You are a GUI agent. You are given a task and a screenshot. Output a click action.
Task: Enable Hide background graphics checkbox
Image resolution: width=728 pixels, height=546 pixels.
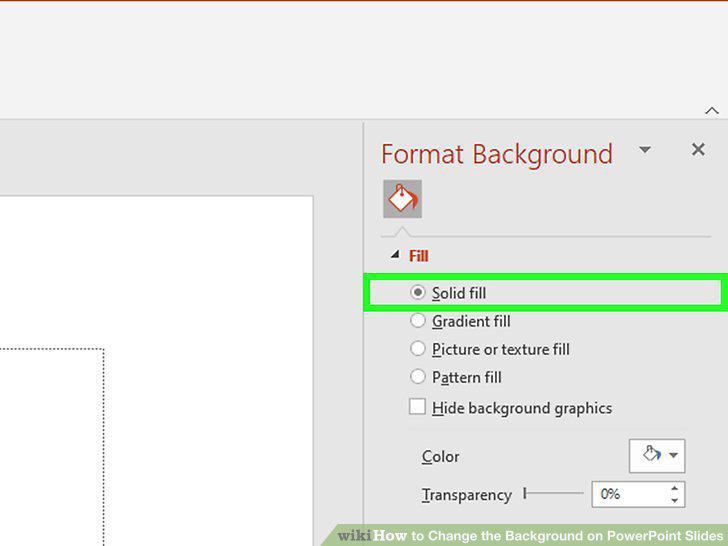point(417,407)
